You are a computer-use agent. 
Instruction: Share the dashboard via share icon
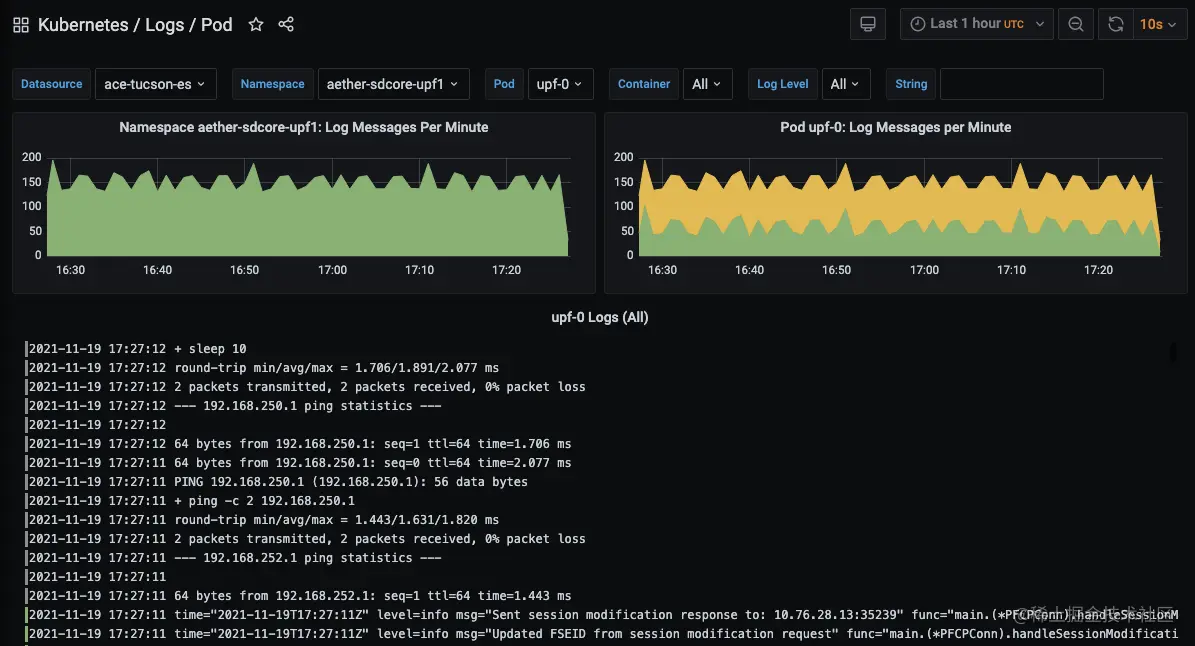[286, 24]
